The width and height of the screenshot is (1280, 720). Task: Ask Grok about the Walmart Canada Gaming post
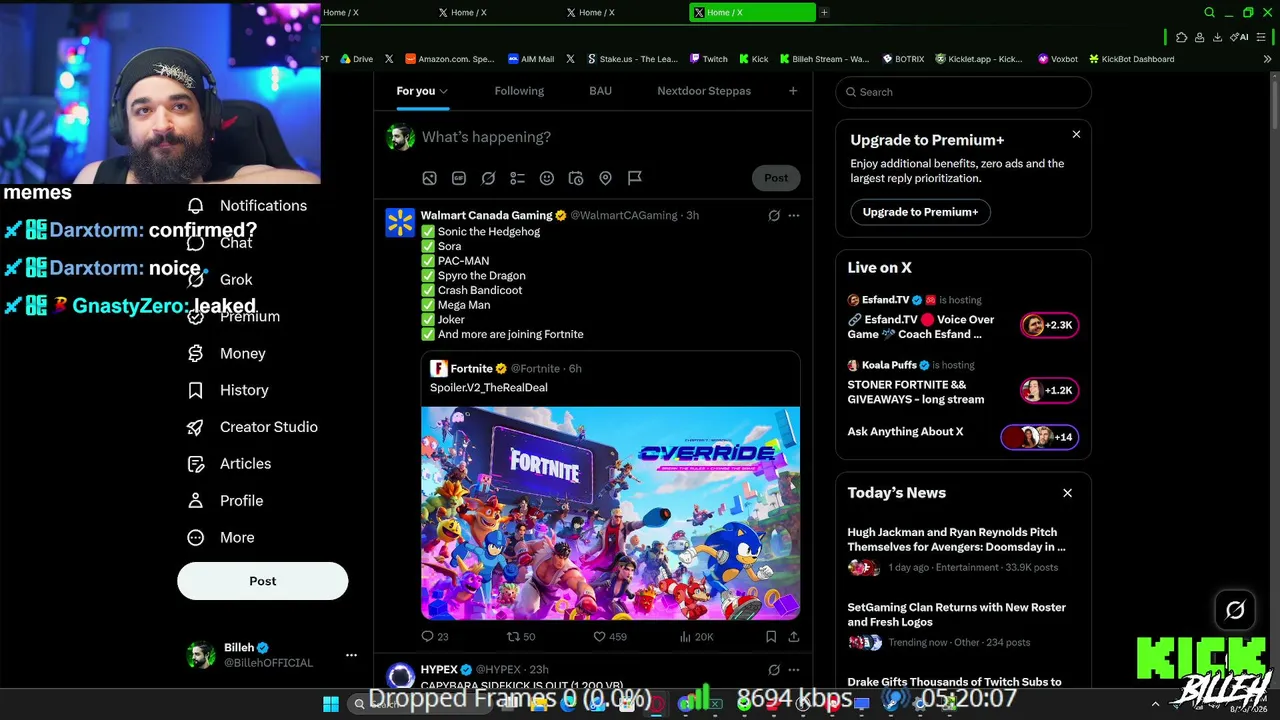point(774,215)
